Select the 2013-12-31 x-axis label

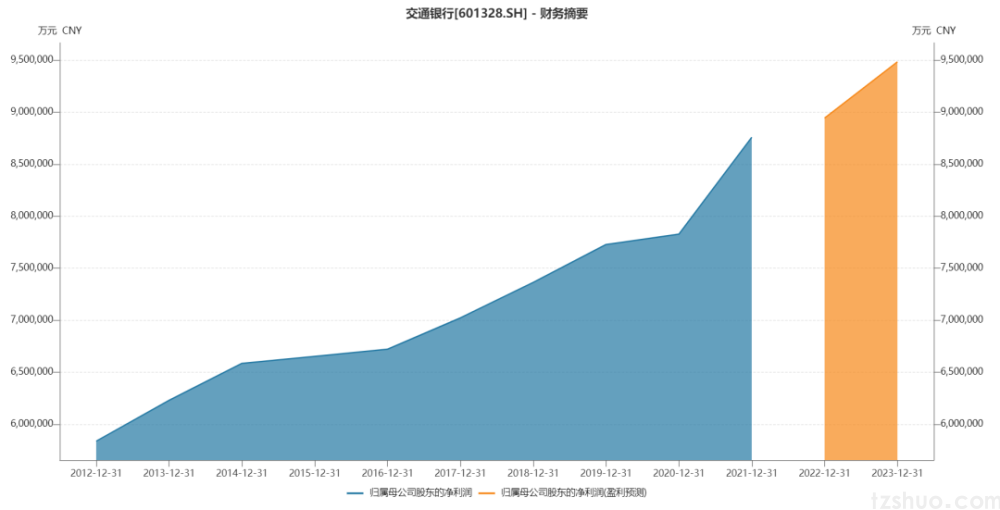tap(168, 473)
